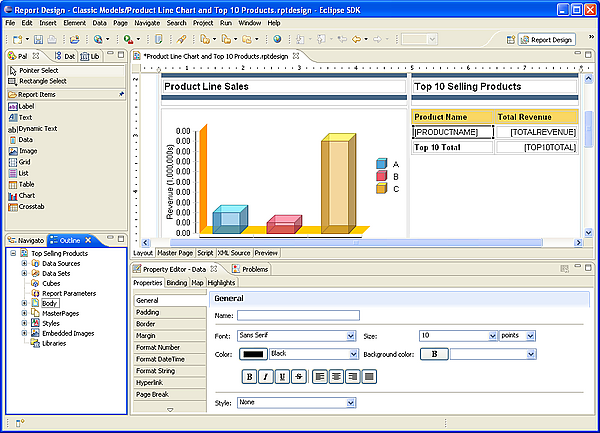Select the List report item

[x=19, y=173]
